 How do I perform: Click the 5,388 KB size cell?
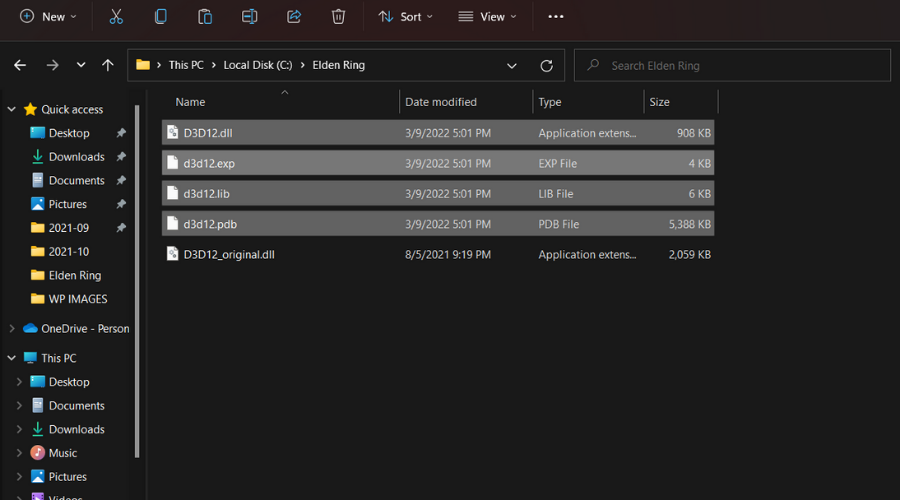[x=689, y=224]
